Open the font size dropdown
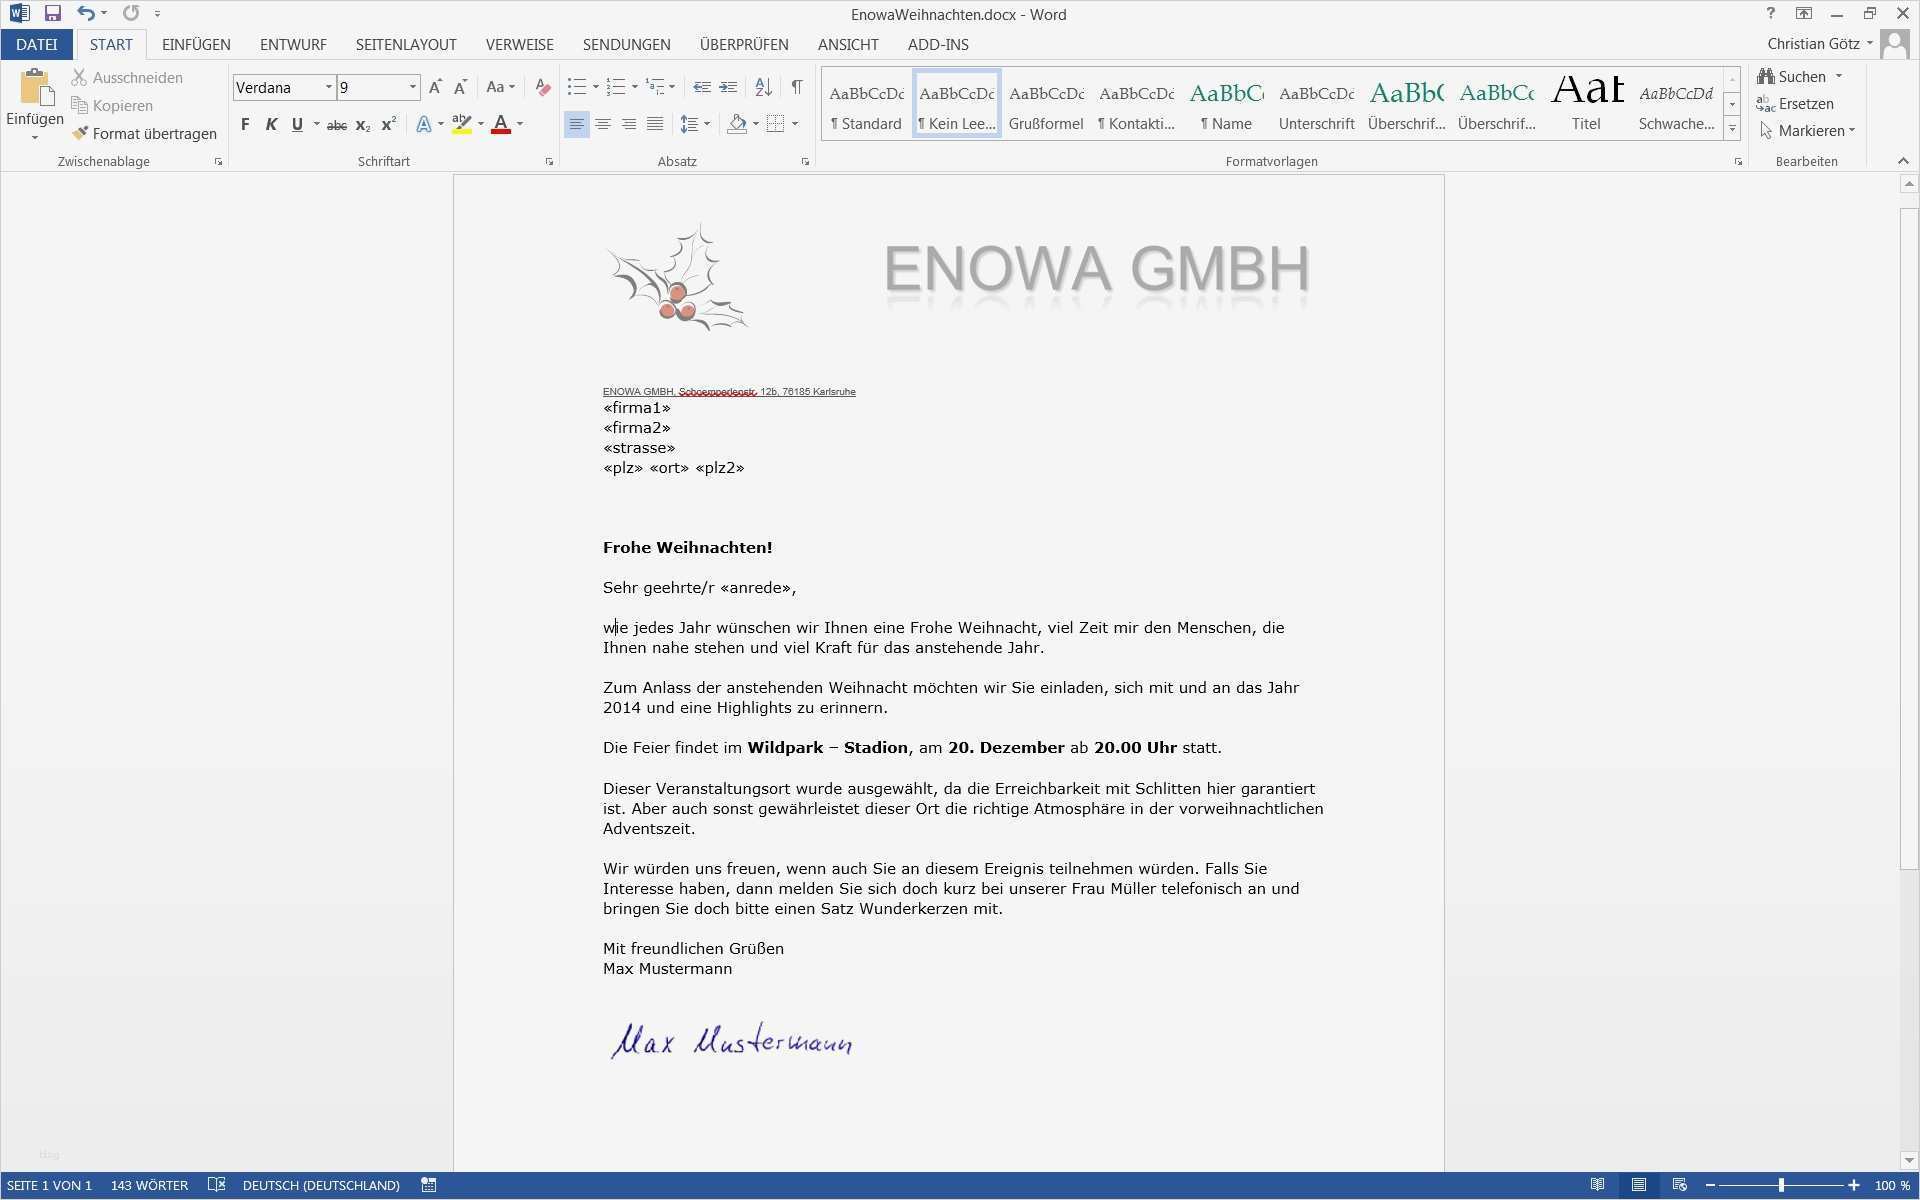The image size is (1920, 1200). [x=412, y=88]
